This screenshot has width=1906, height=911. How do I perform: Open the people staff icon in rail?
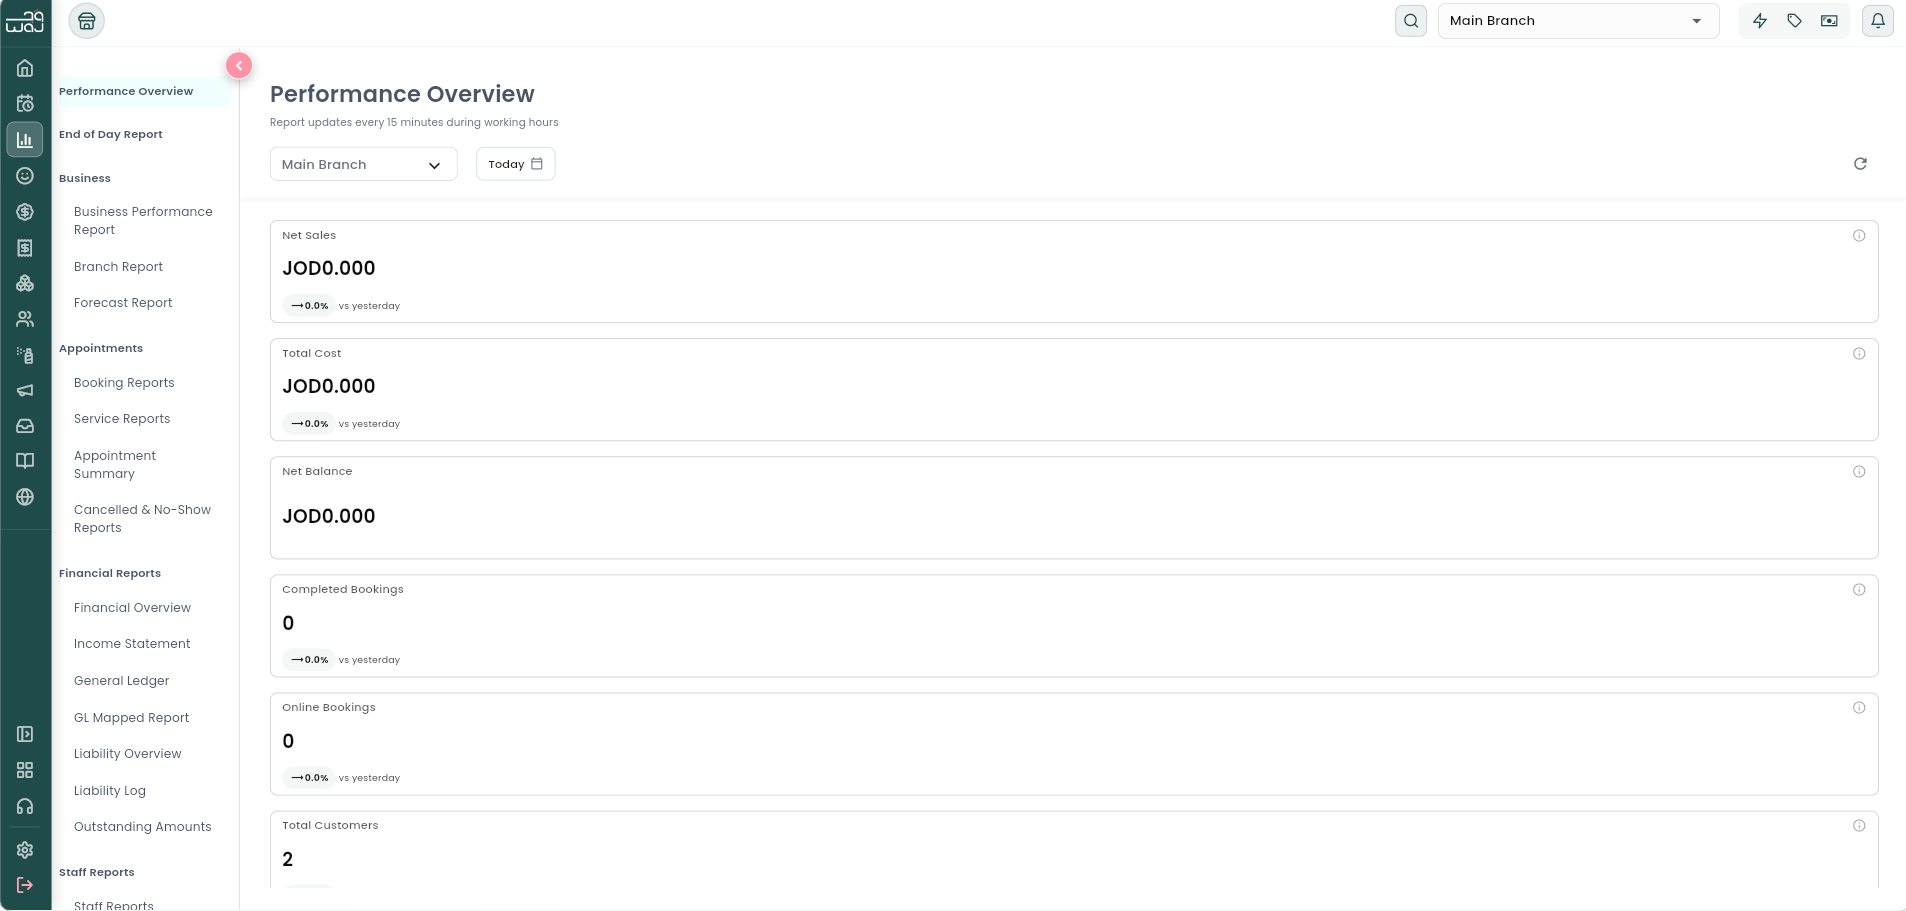25,320
